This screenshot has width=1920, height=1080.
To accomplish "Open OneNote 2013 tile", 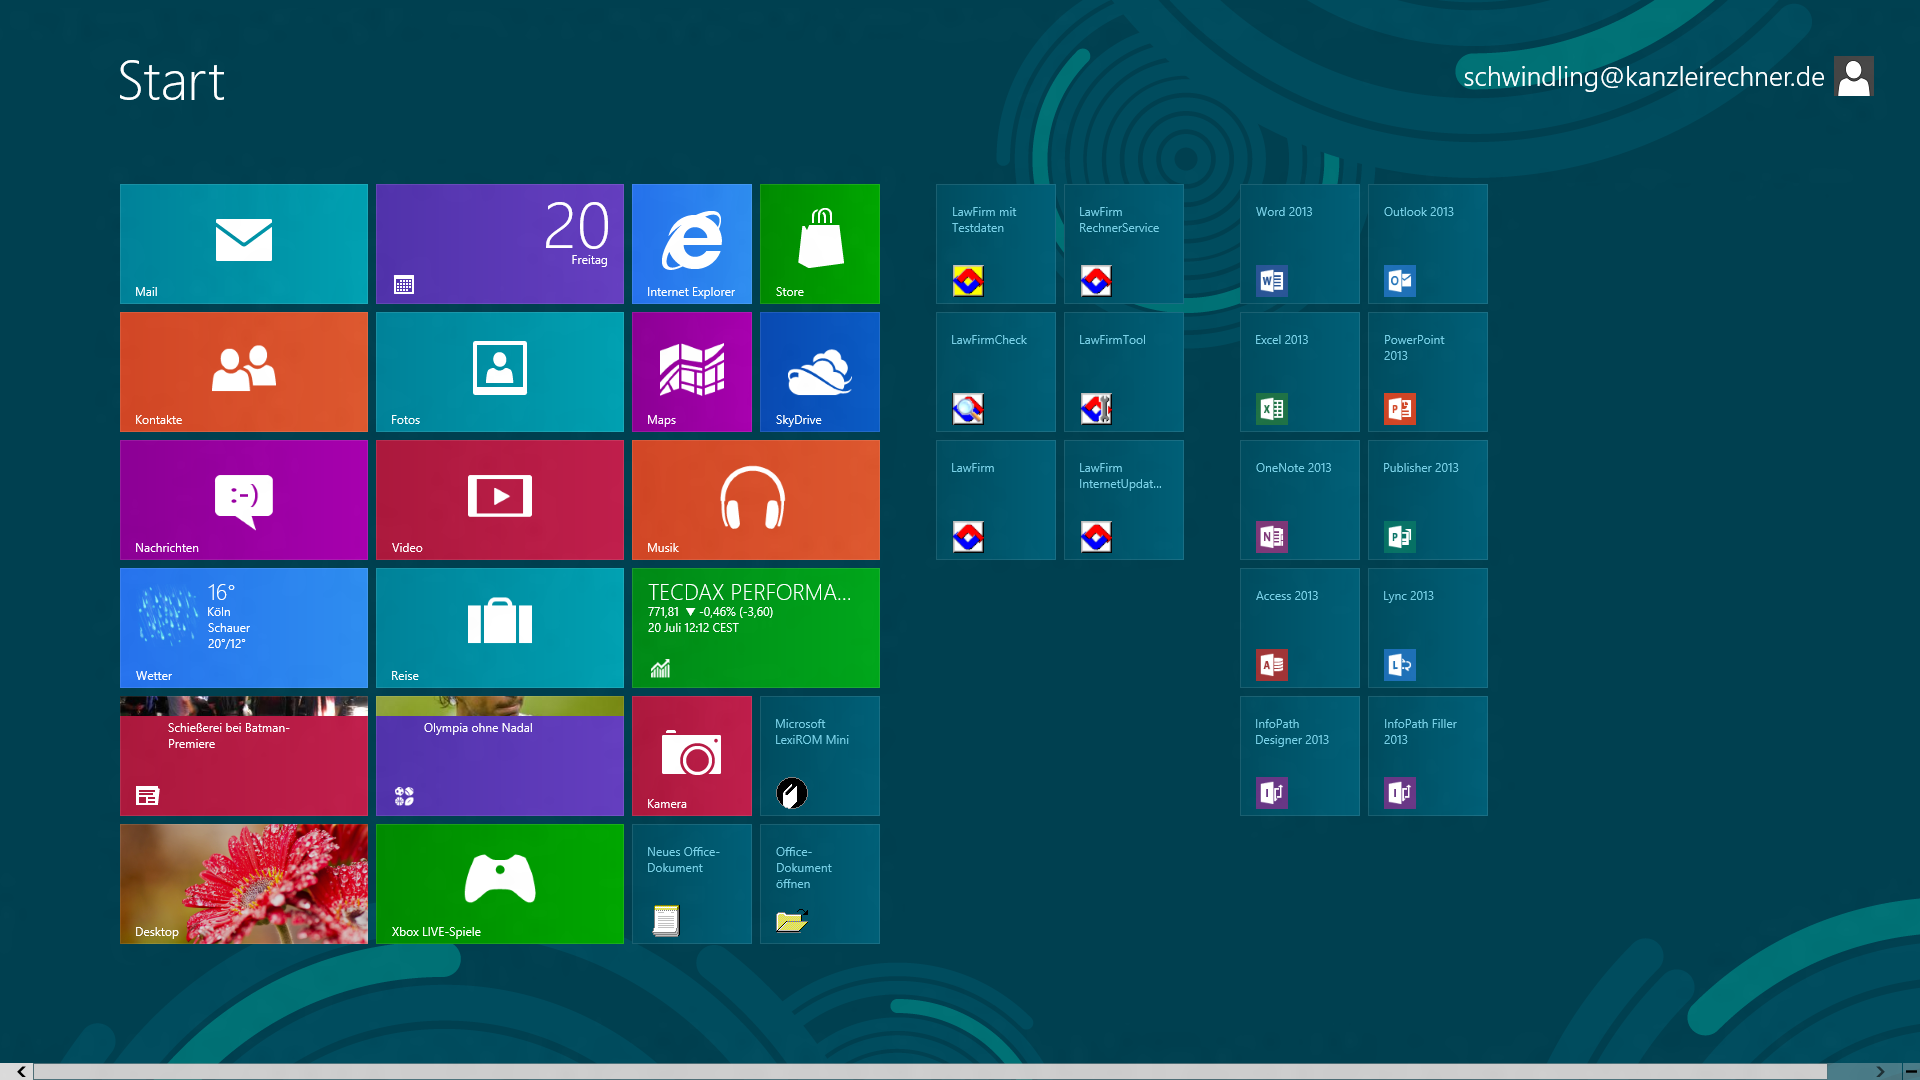I will pyautogui.click(x=1299, y=500).
